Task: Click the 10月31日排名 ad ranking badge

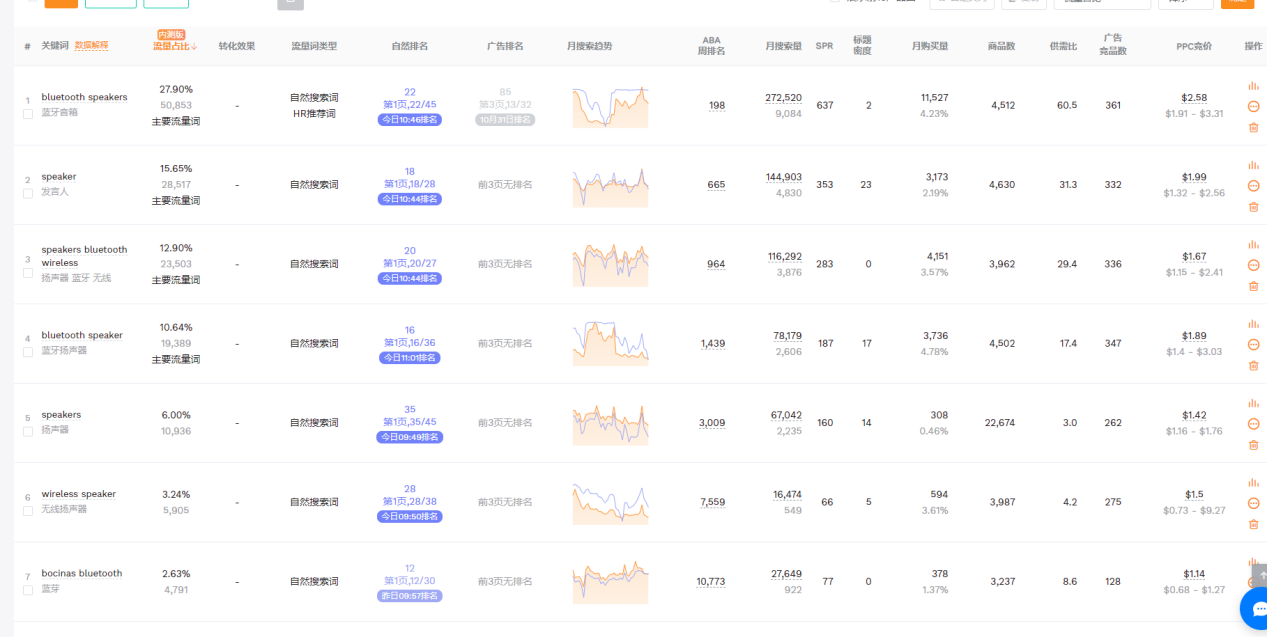Action: (505, 120)
